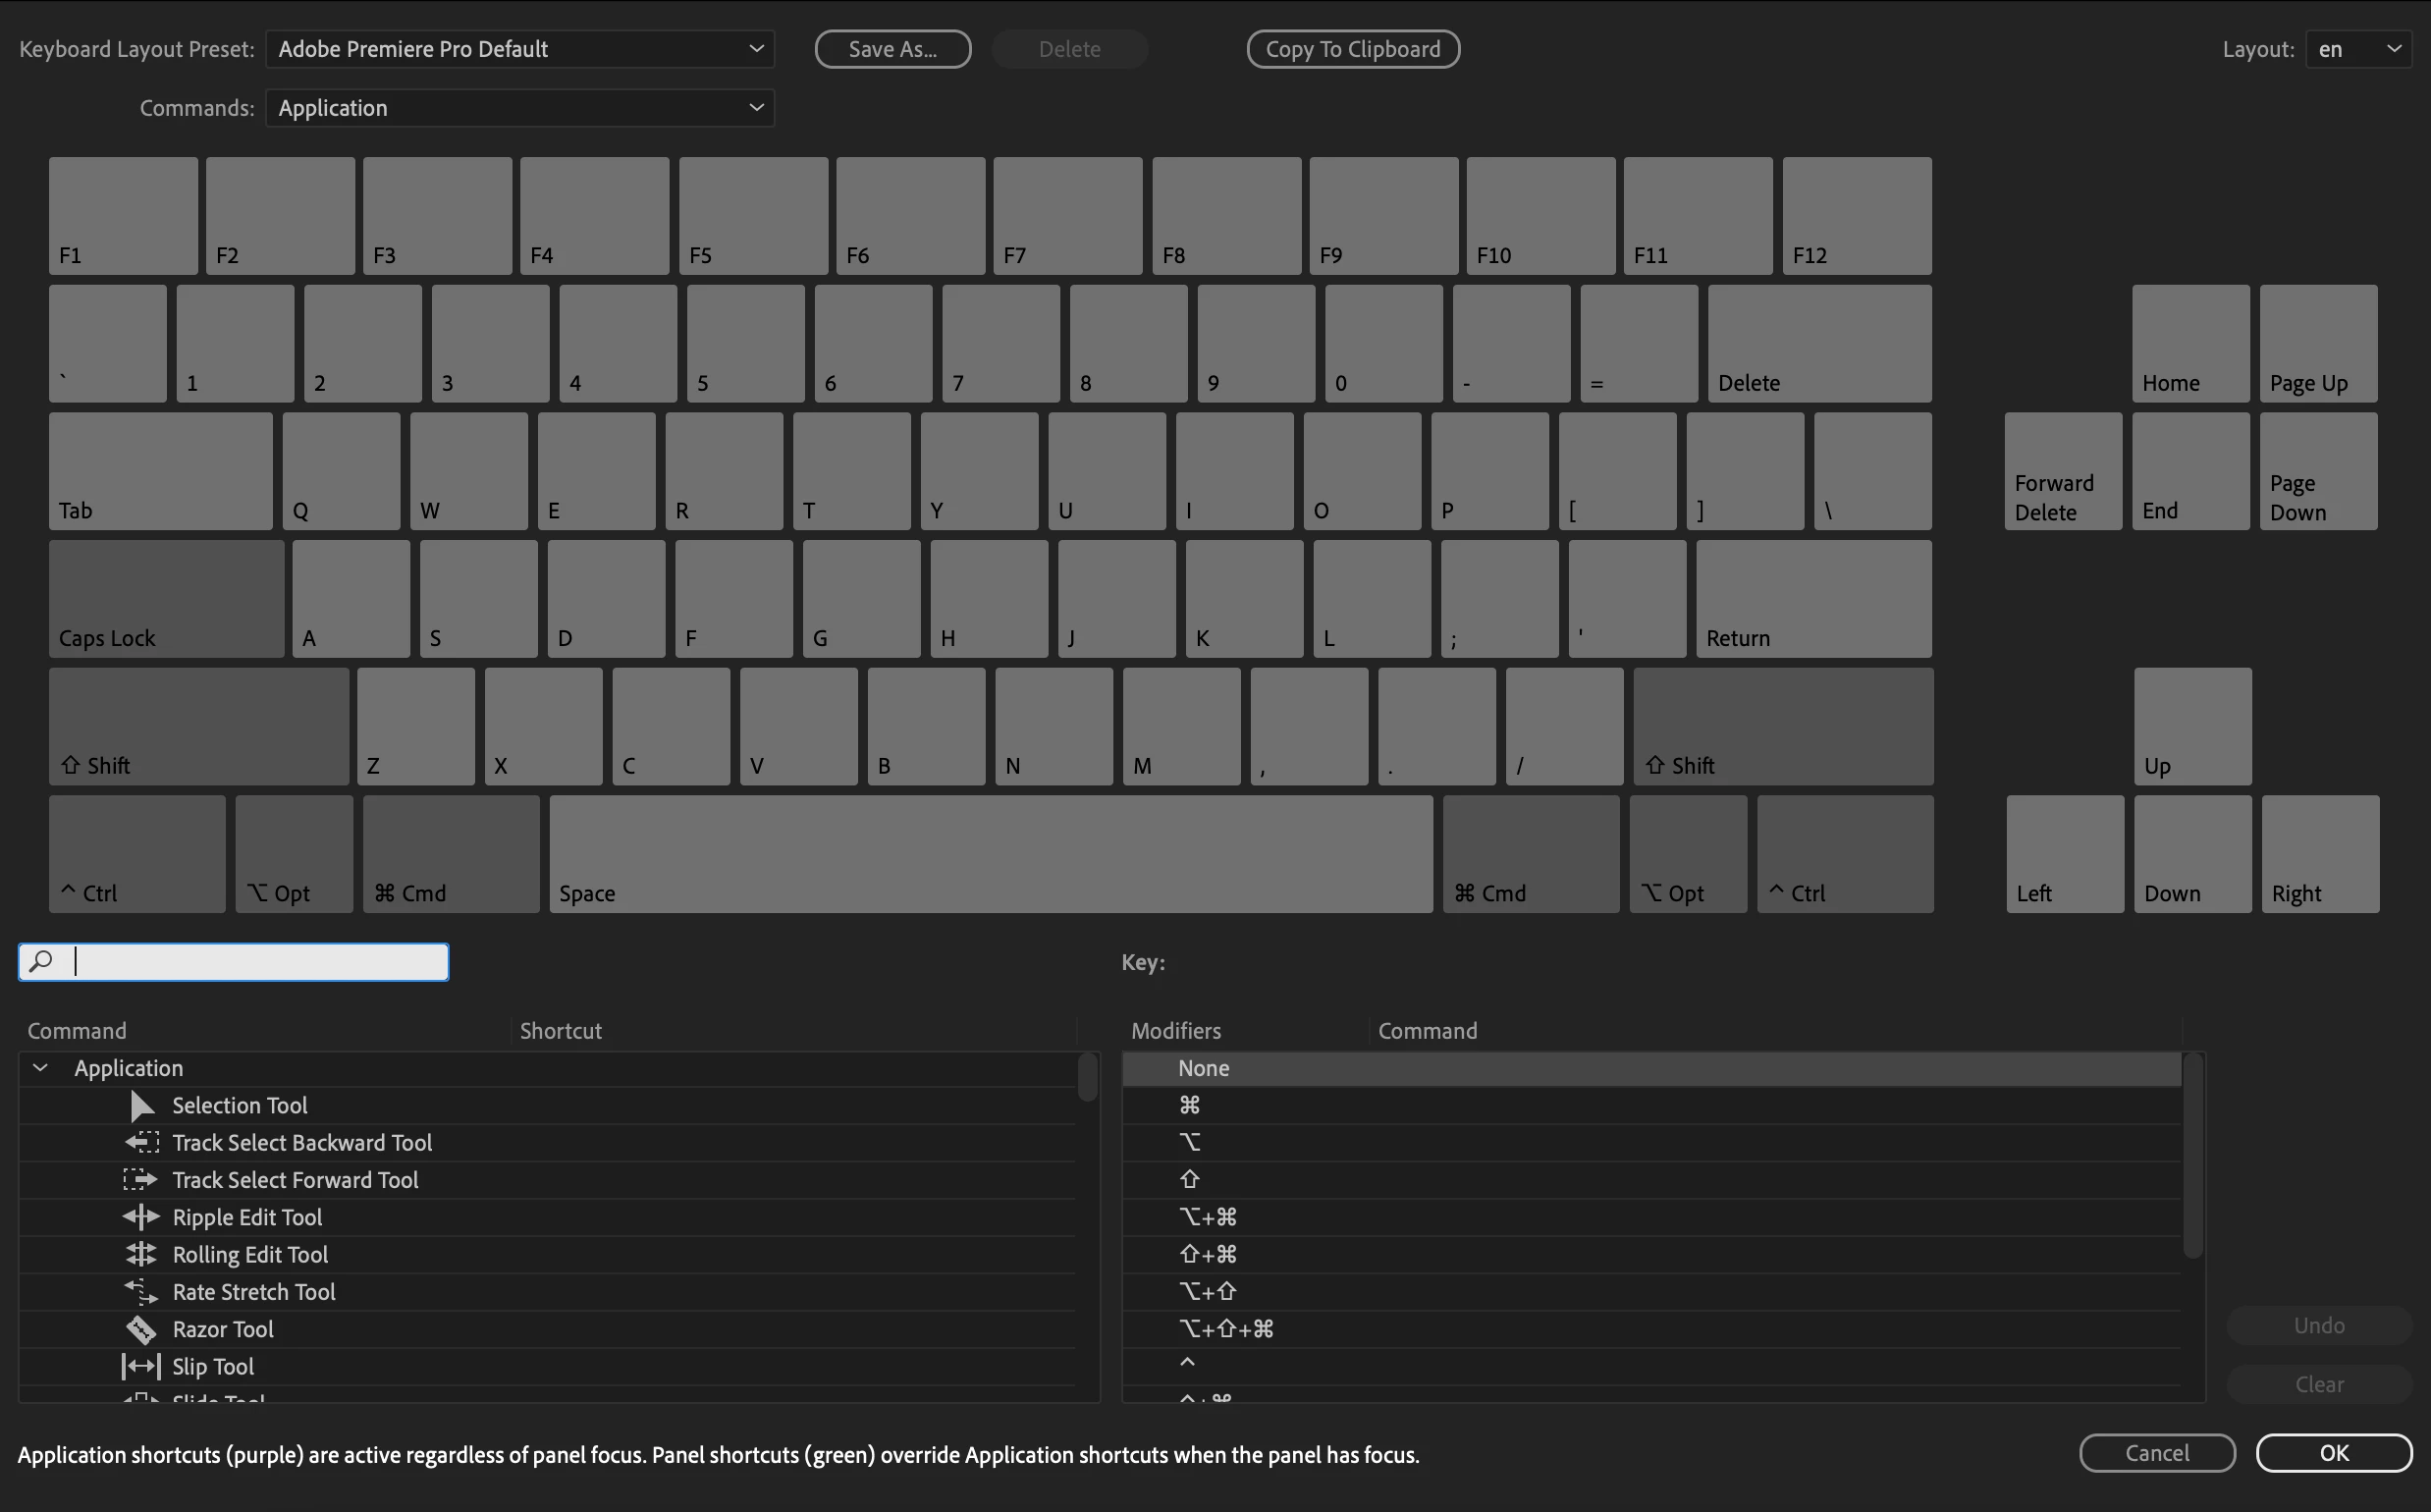Viewport: 2431px width, 1512px height.
Task: Toggle the left Shift modifier key
Action: pyautogui.click(x=198, y=726)
